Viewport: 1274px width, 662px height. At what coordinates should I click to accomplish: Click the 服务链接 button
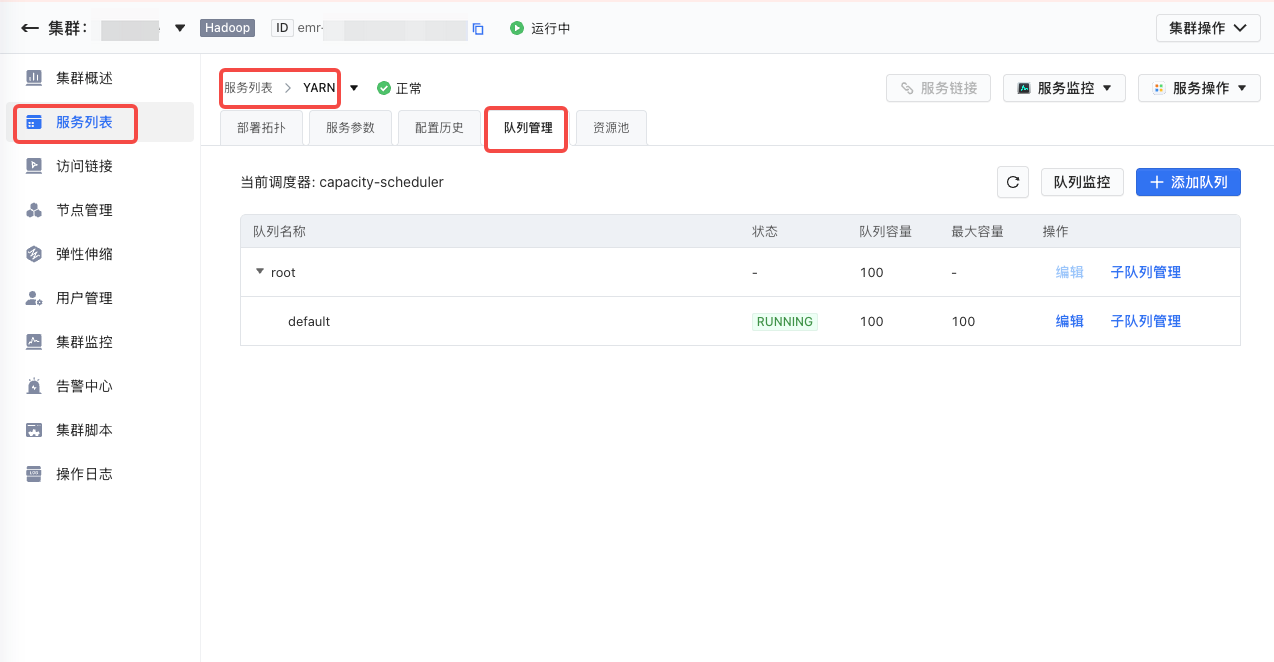tap(938, 88)
